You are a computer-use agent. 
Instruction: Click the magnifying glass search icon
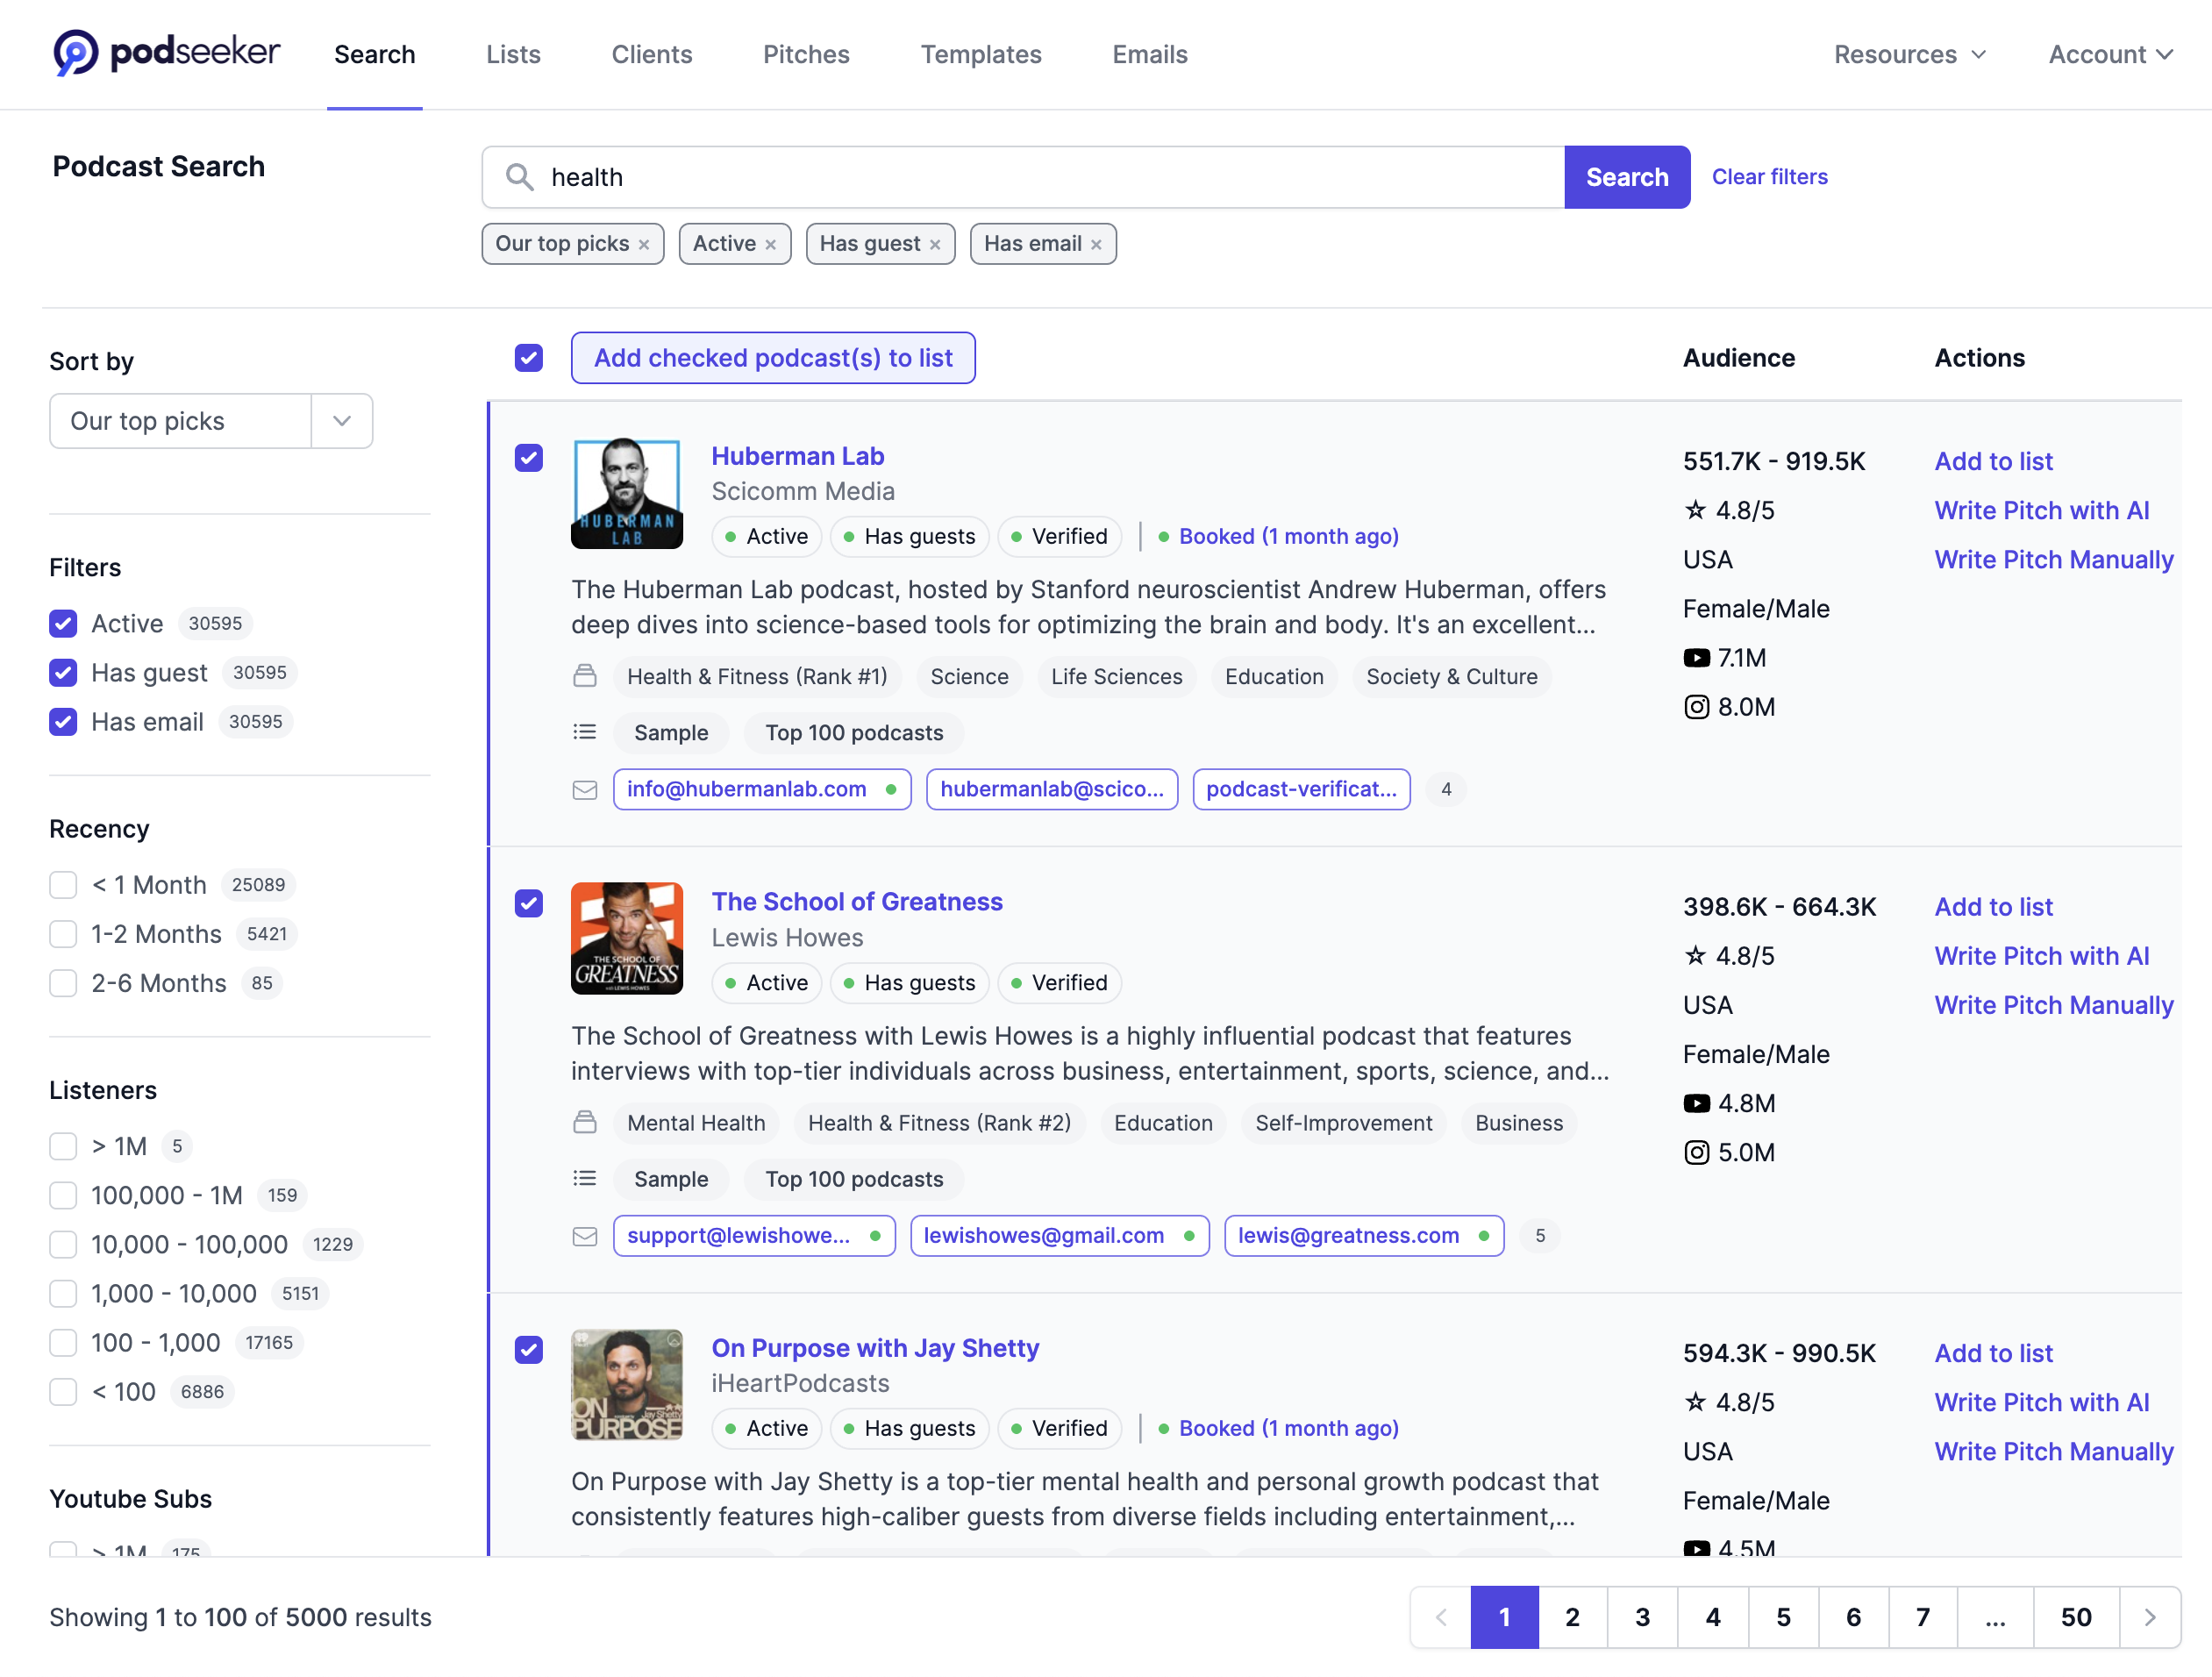point(519,177)
